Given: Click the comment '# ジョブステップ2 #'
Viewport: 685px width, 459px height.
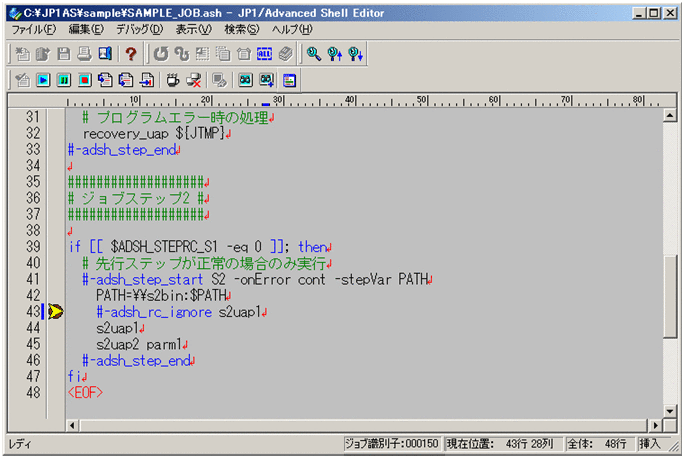Looking at the screenshot, I should pyautogui.click(x=136, y=198).
